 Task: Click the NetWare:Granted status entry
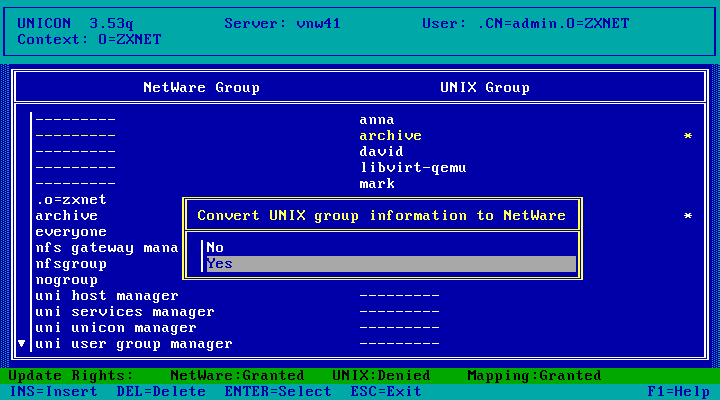coord(237,376)
